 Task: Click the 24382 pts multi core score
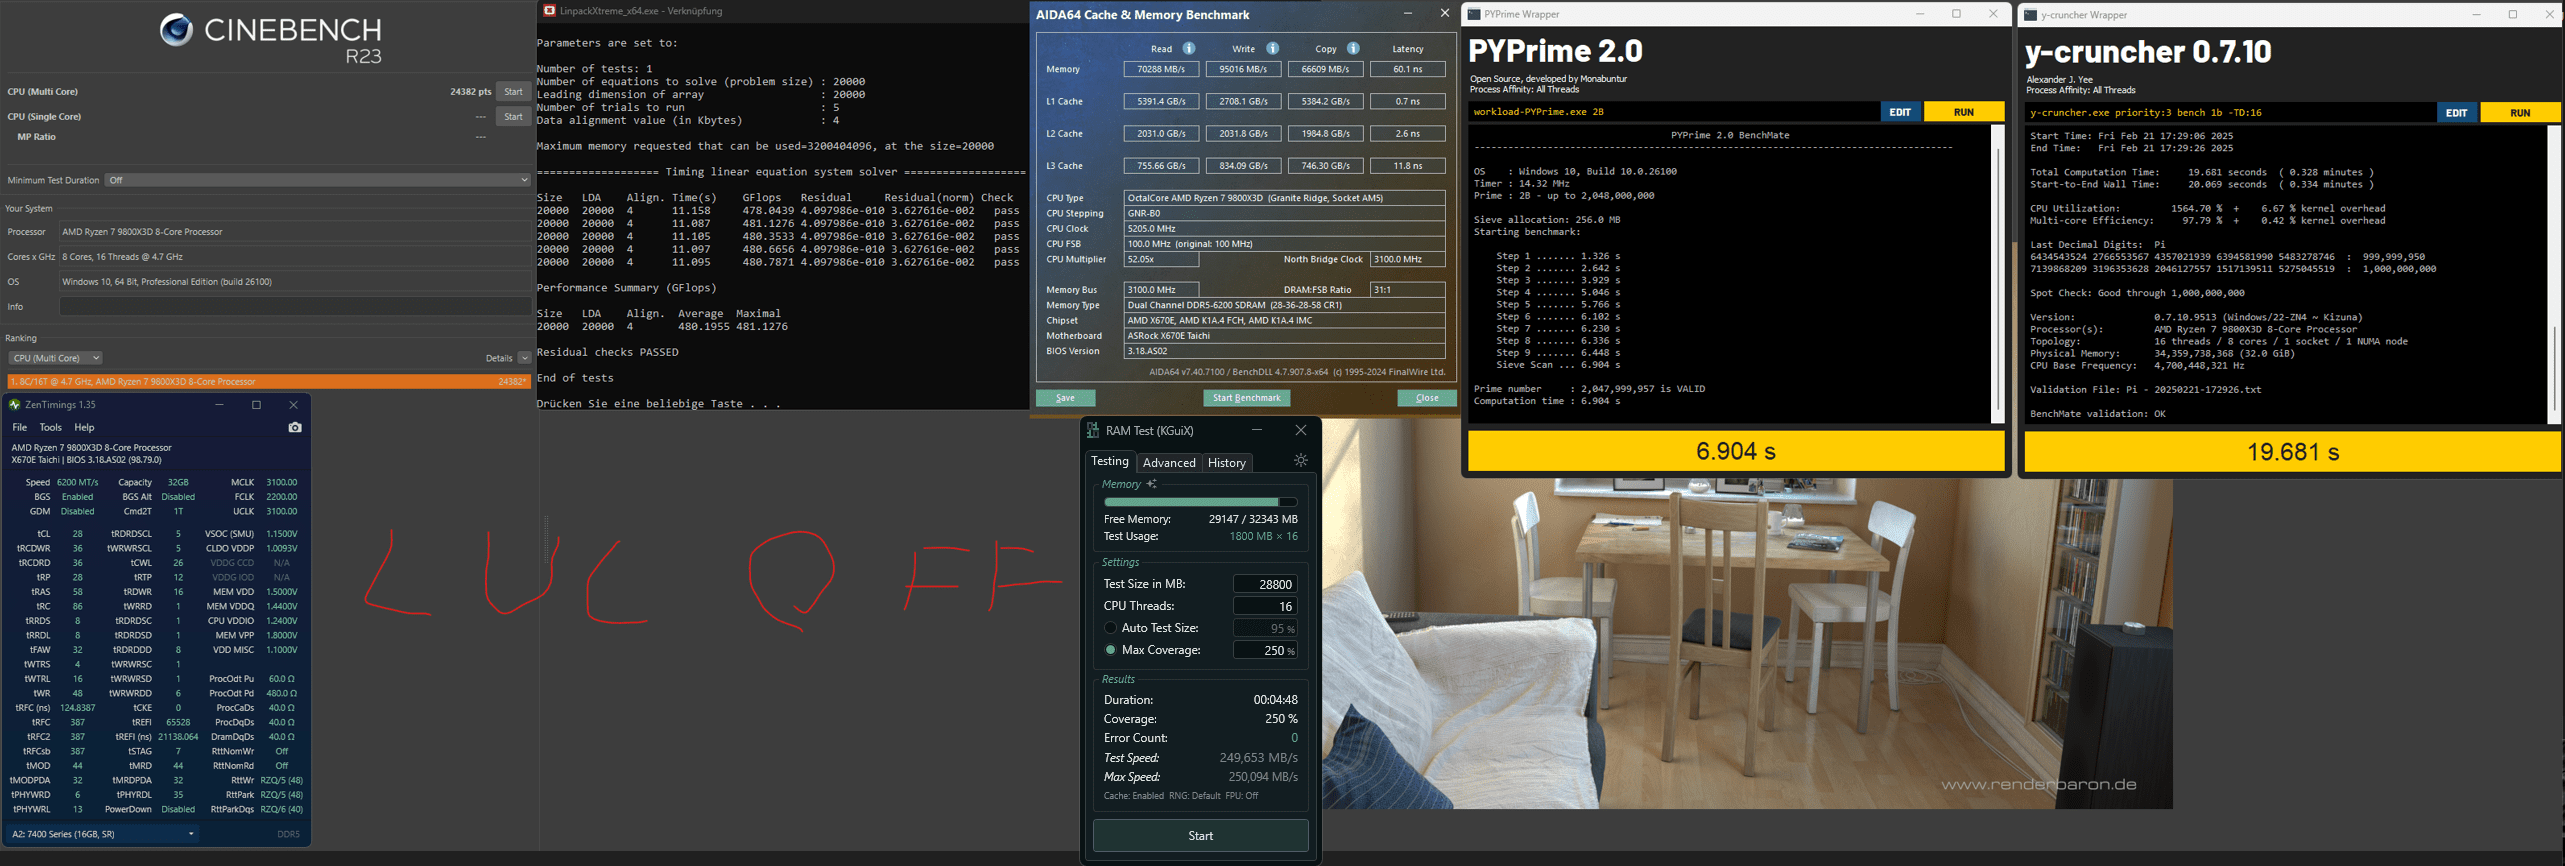coord(470,91)
